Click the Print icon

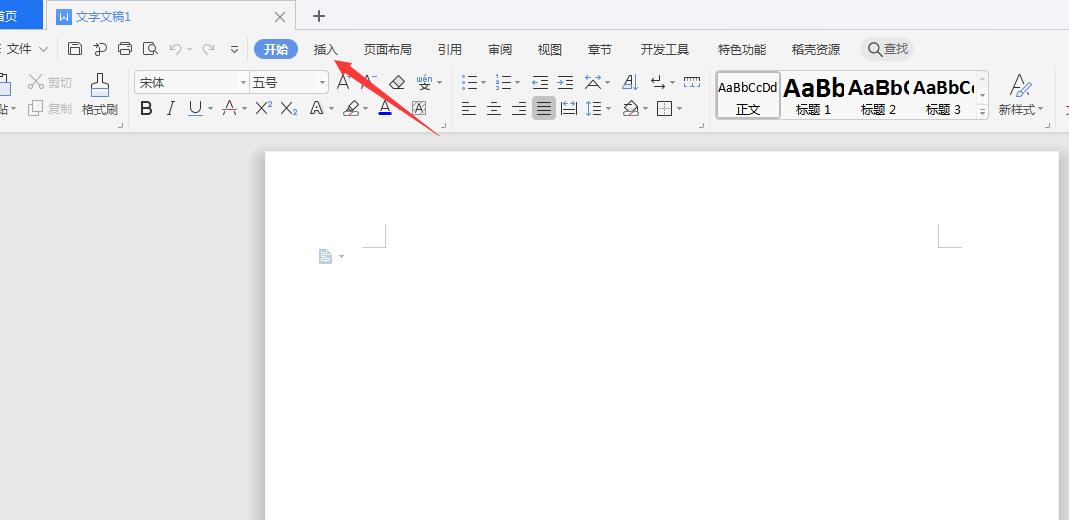[x=125, y=49]
